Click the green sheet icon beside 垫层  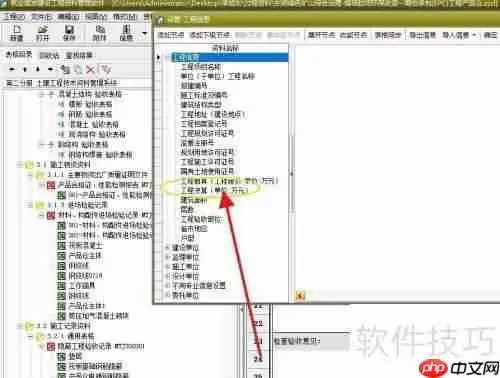(x=61, y=356)
